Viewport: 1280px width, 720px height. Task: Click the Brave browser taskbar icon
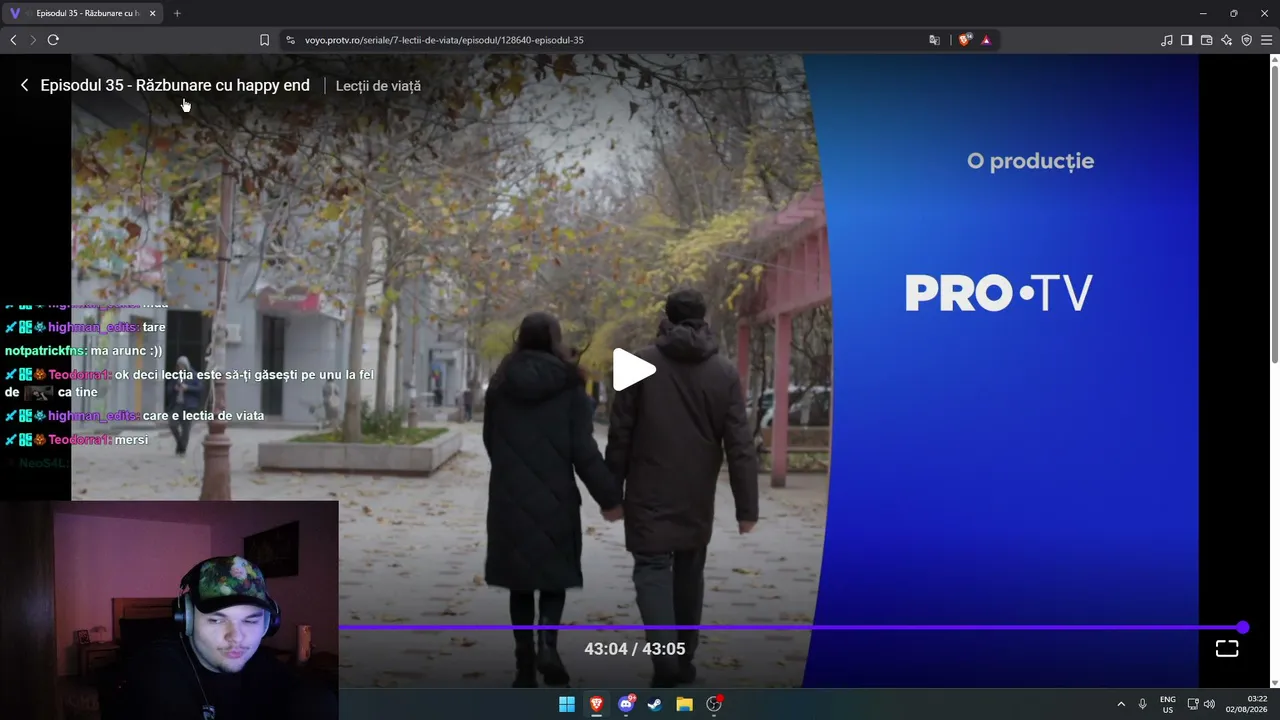coord(596,704)
